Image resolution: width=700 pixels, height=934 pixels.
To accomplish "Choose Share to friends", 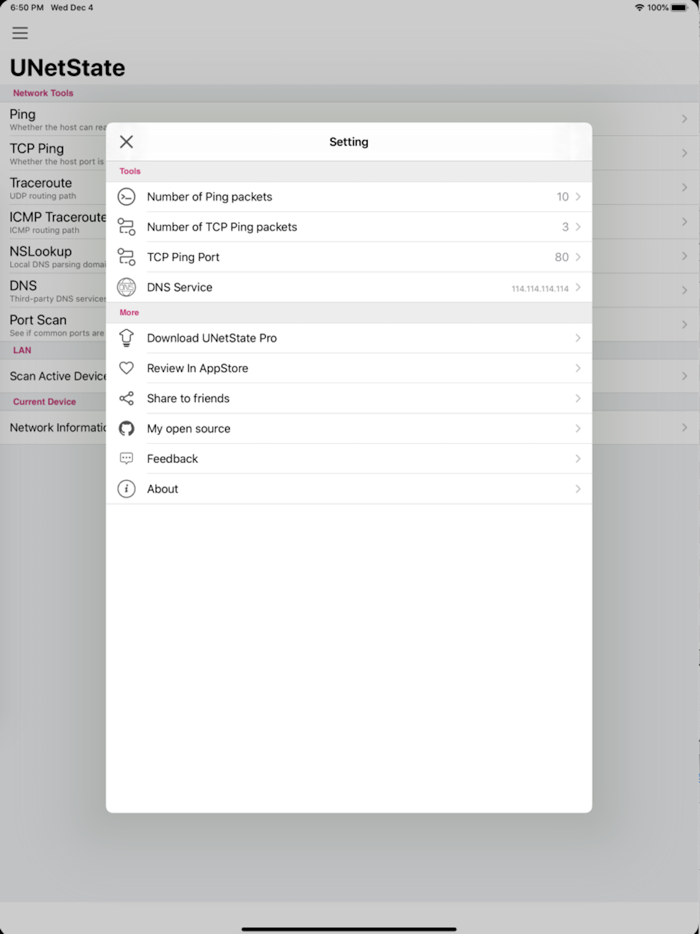I will pyautogui.click(x=349, y=398).
